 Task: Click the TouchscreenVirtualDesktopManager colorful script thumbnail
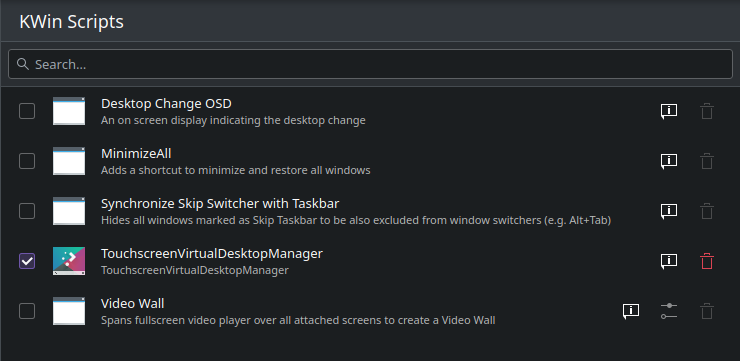[69, 261]
